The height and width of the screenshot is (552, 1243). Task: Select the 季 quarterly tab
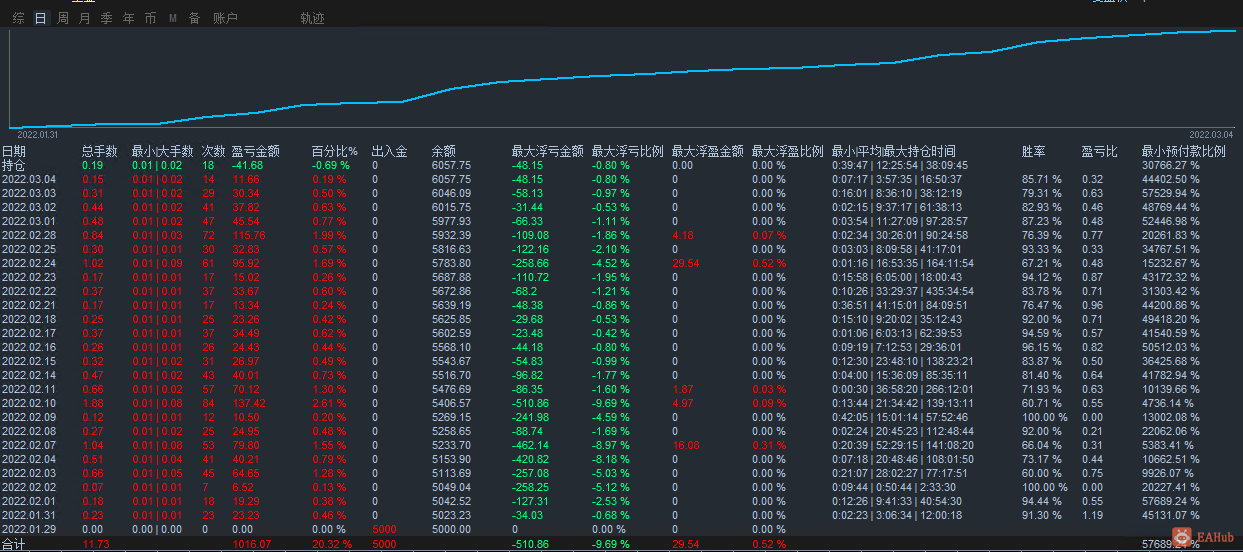(x=106, y=18)
